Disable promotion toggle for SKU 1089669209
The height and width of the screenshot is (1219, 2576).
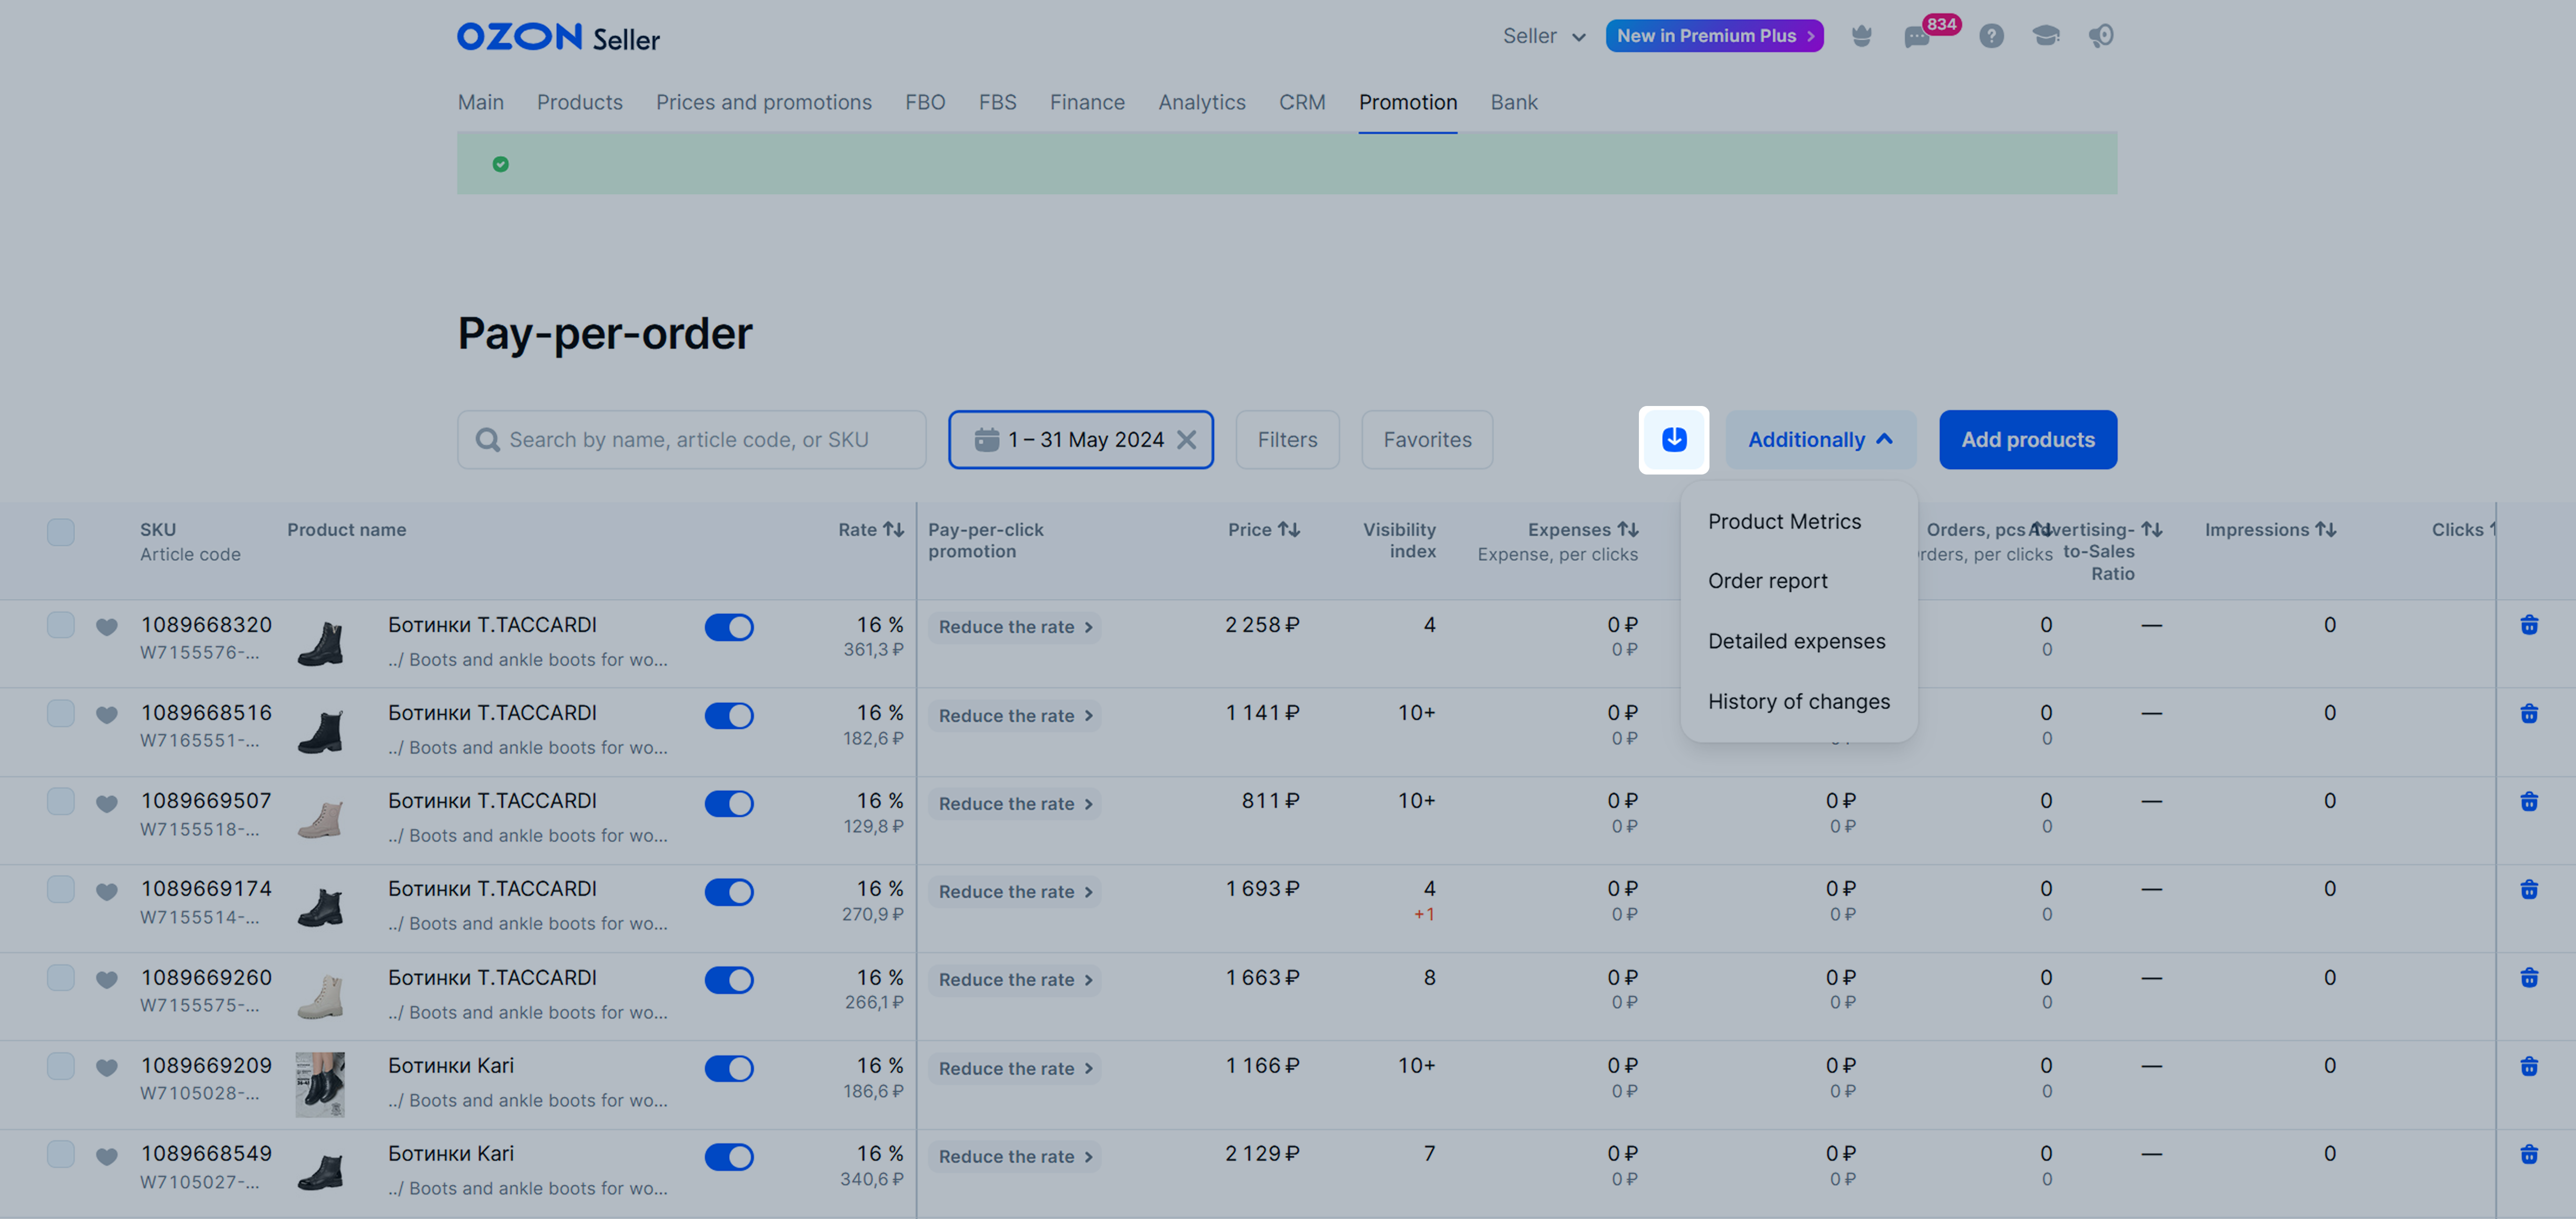point(729,1068)
